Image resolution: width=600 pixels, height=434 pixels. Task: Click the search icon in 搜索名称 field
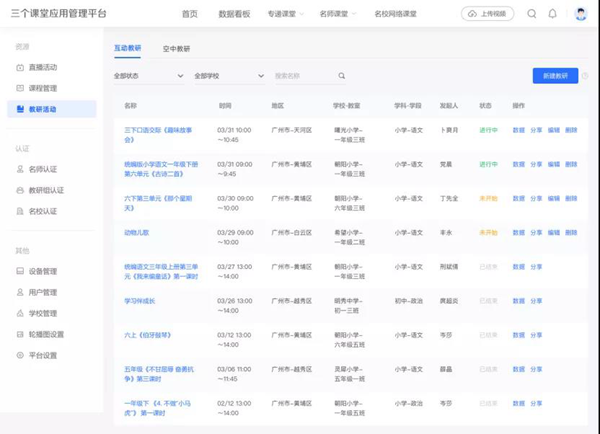[341, 76]
